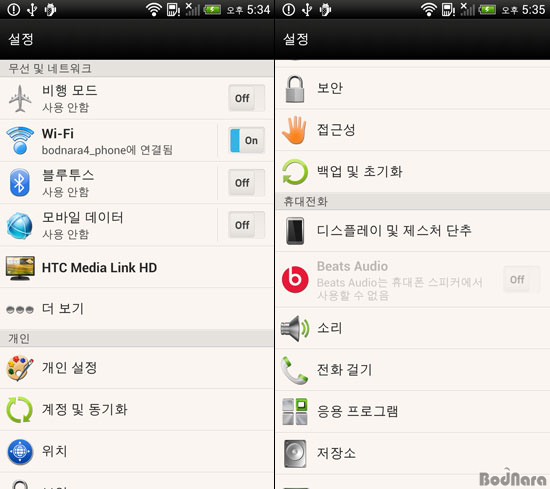
Task: Tap the storage disk icon
Action: 295,454
